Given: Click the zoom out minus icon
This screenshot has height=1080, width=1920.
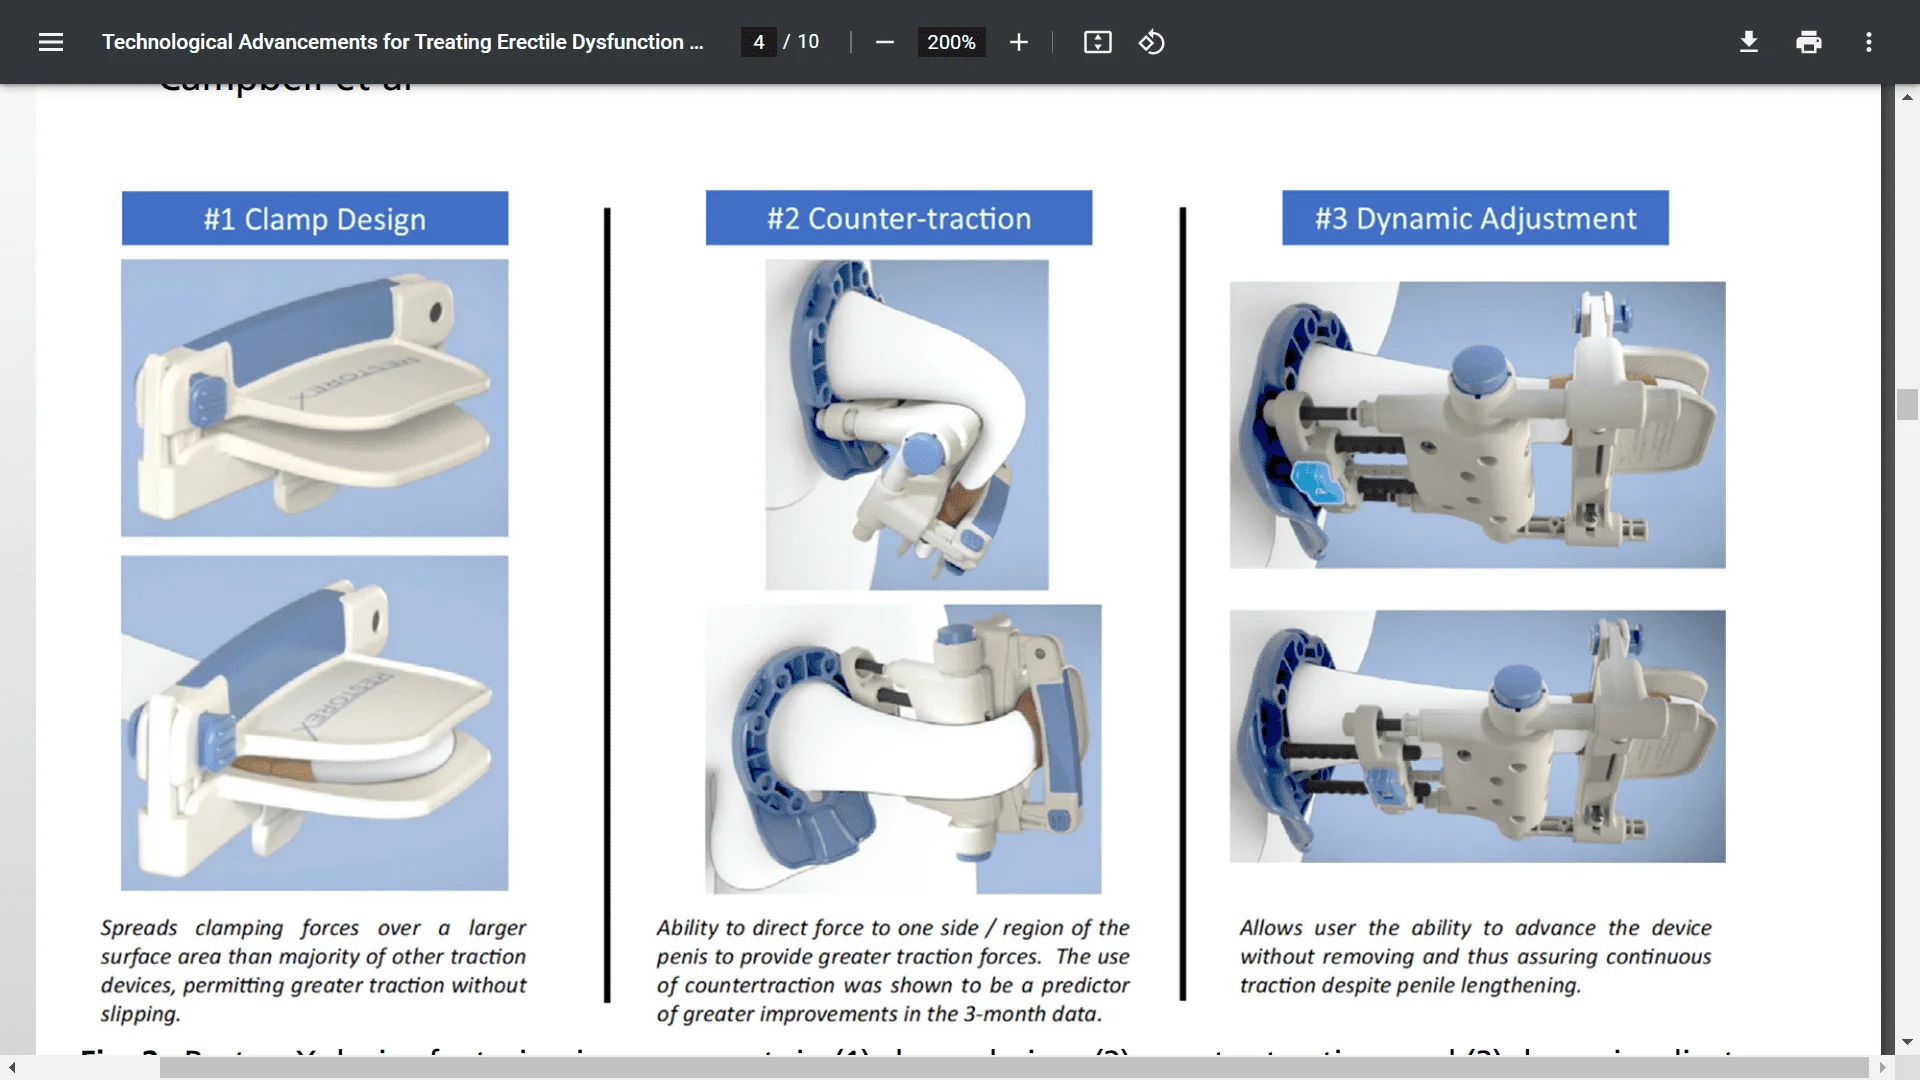Looking at the screenshot, I should click(x=884, y=42).
